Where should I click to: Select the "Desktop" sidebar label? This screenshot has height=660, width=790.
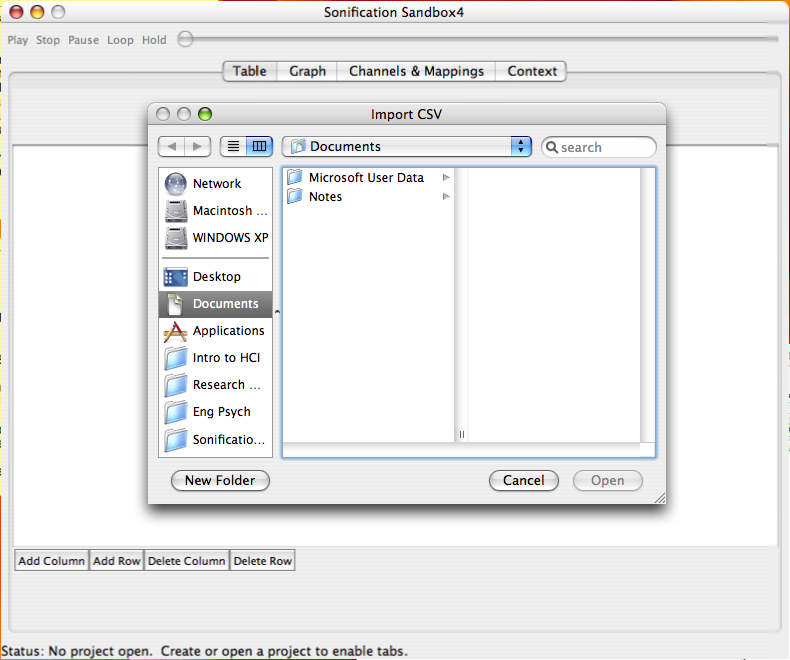[217, 277]
